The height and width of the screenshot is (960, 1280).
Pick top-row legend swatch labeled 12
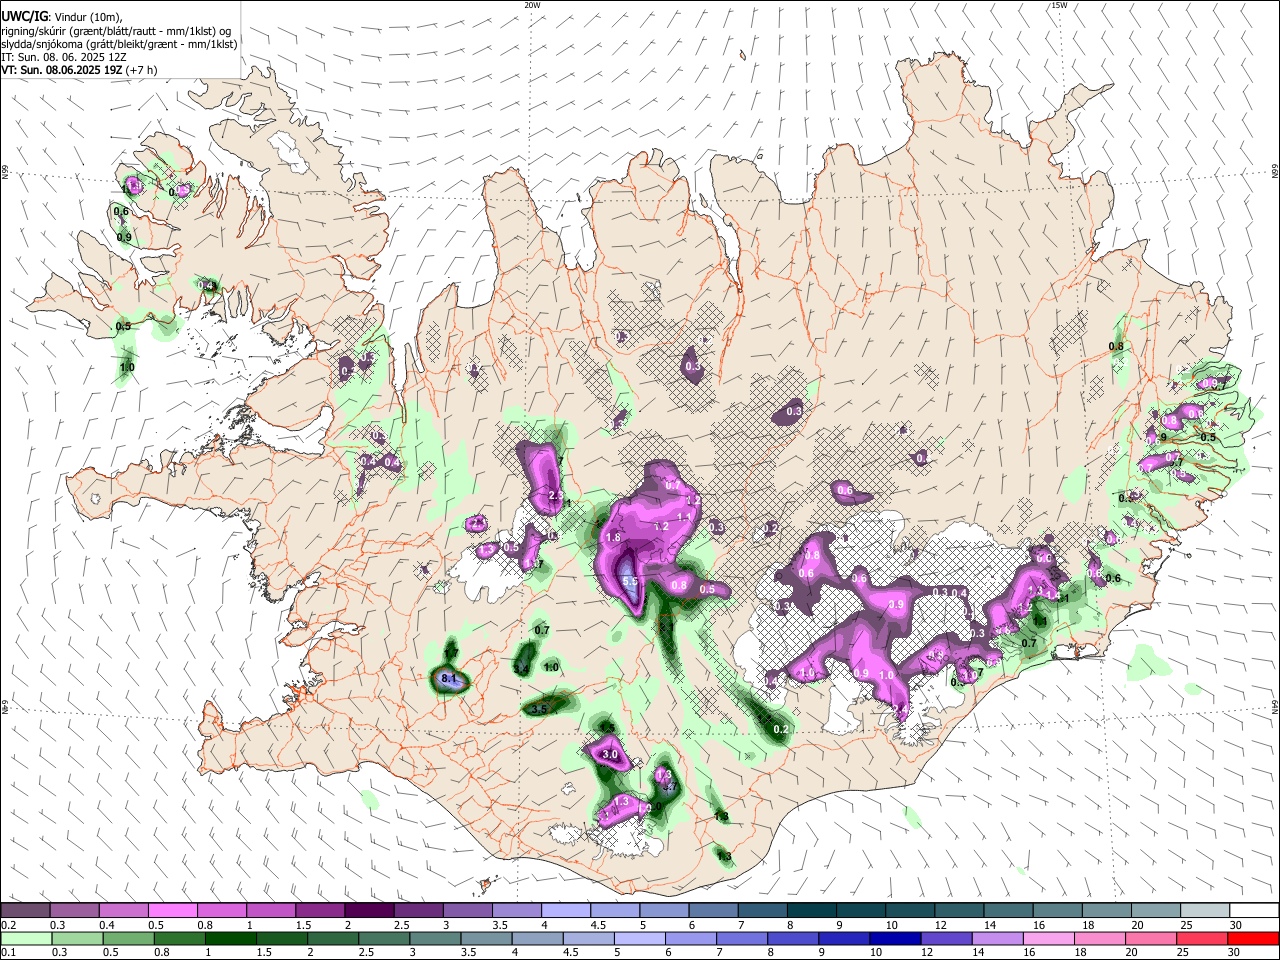[959, 910]
